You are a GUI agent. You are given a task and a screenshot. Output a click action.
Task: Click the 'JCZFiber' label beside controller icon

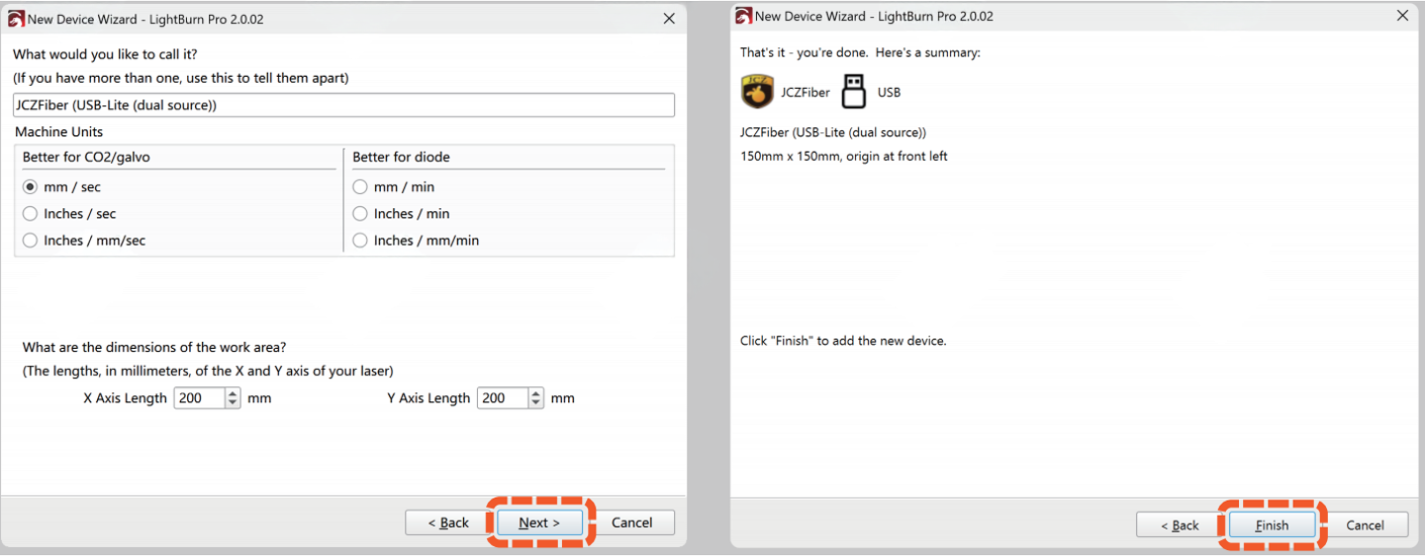click(805, 92)
